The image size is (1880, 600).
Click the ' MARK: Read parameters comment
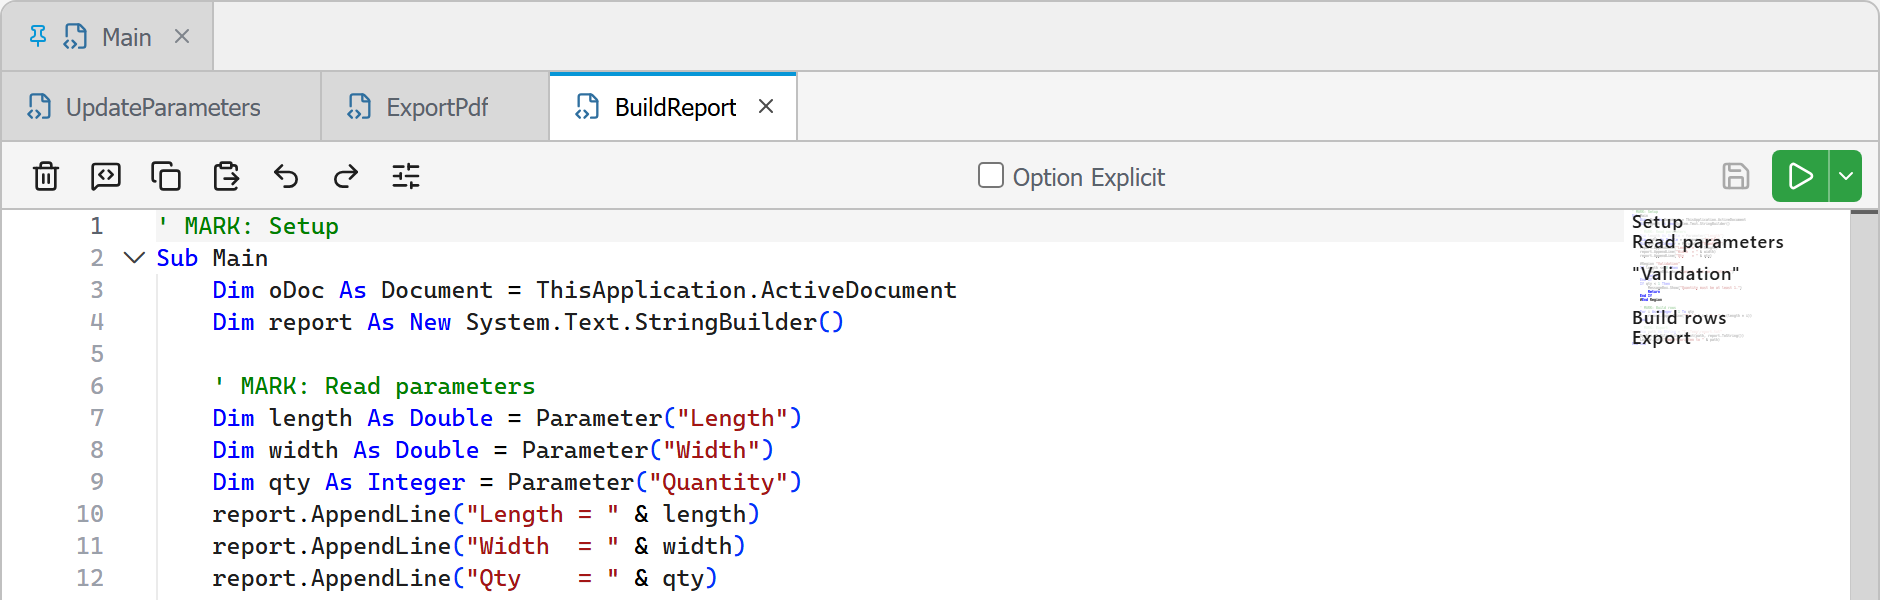coord(374,386)
